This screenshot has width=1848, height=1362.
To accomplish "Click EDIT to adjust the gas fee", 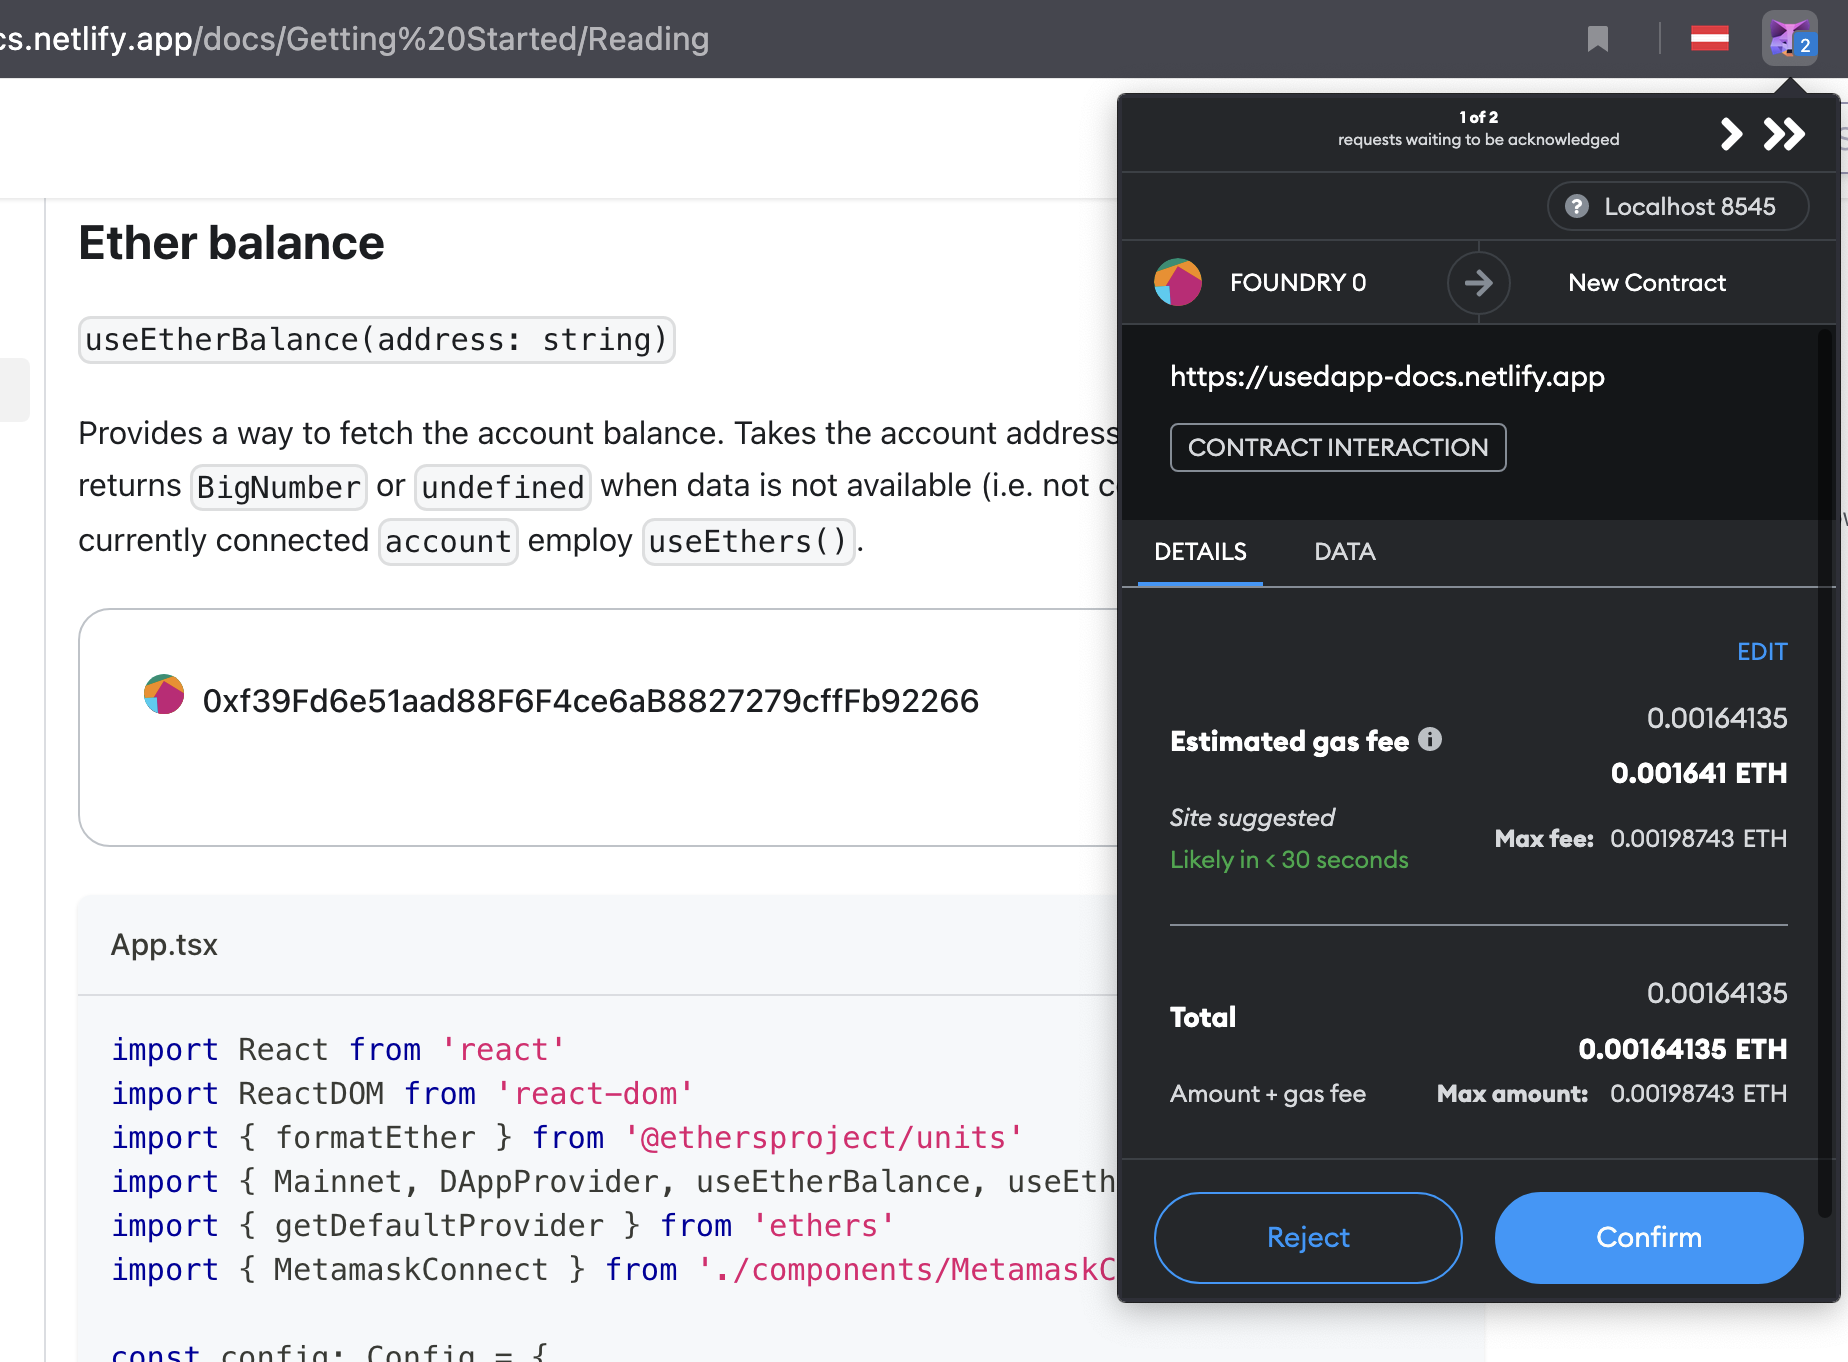I will [x=1761, y=651].
